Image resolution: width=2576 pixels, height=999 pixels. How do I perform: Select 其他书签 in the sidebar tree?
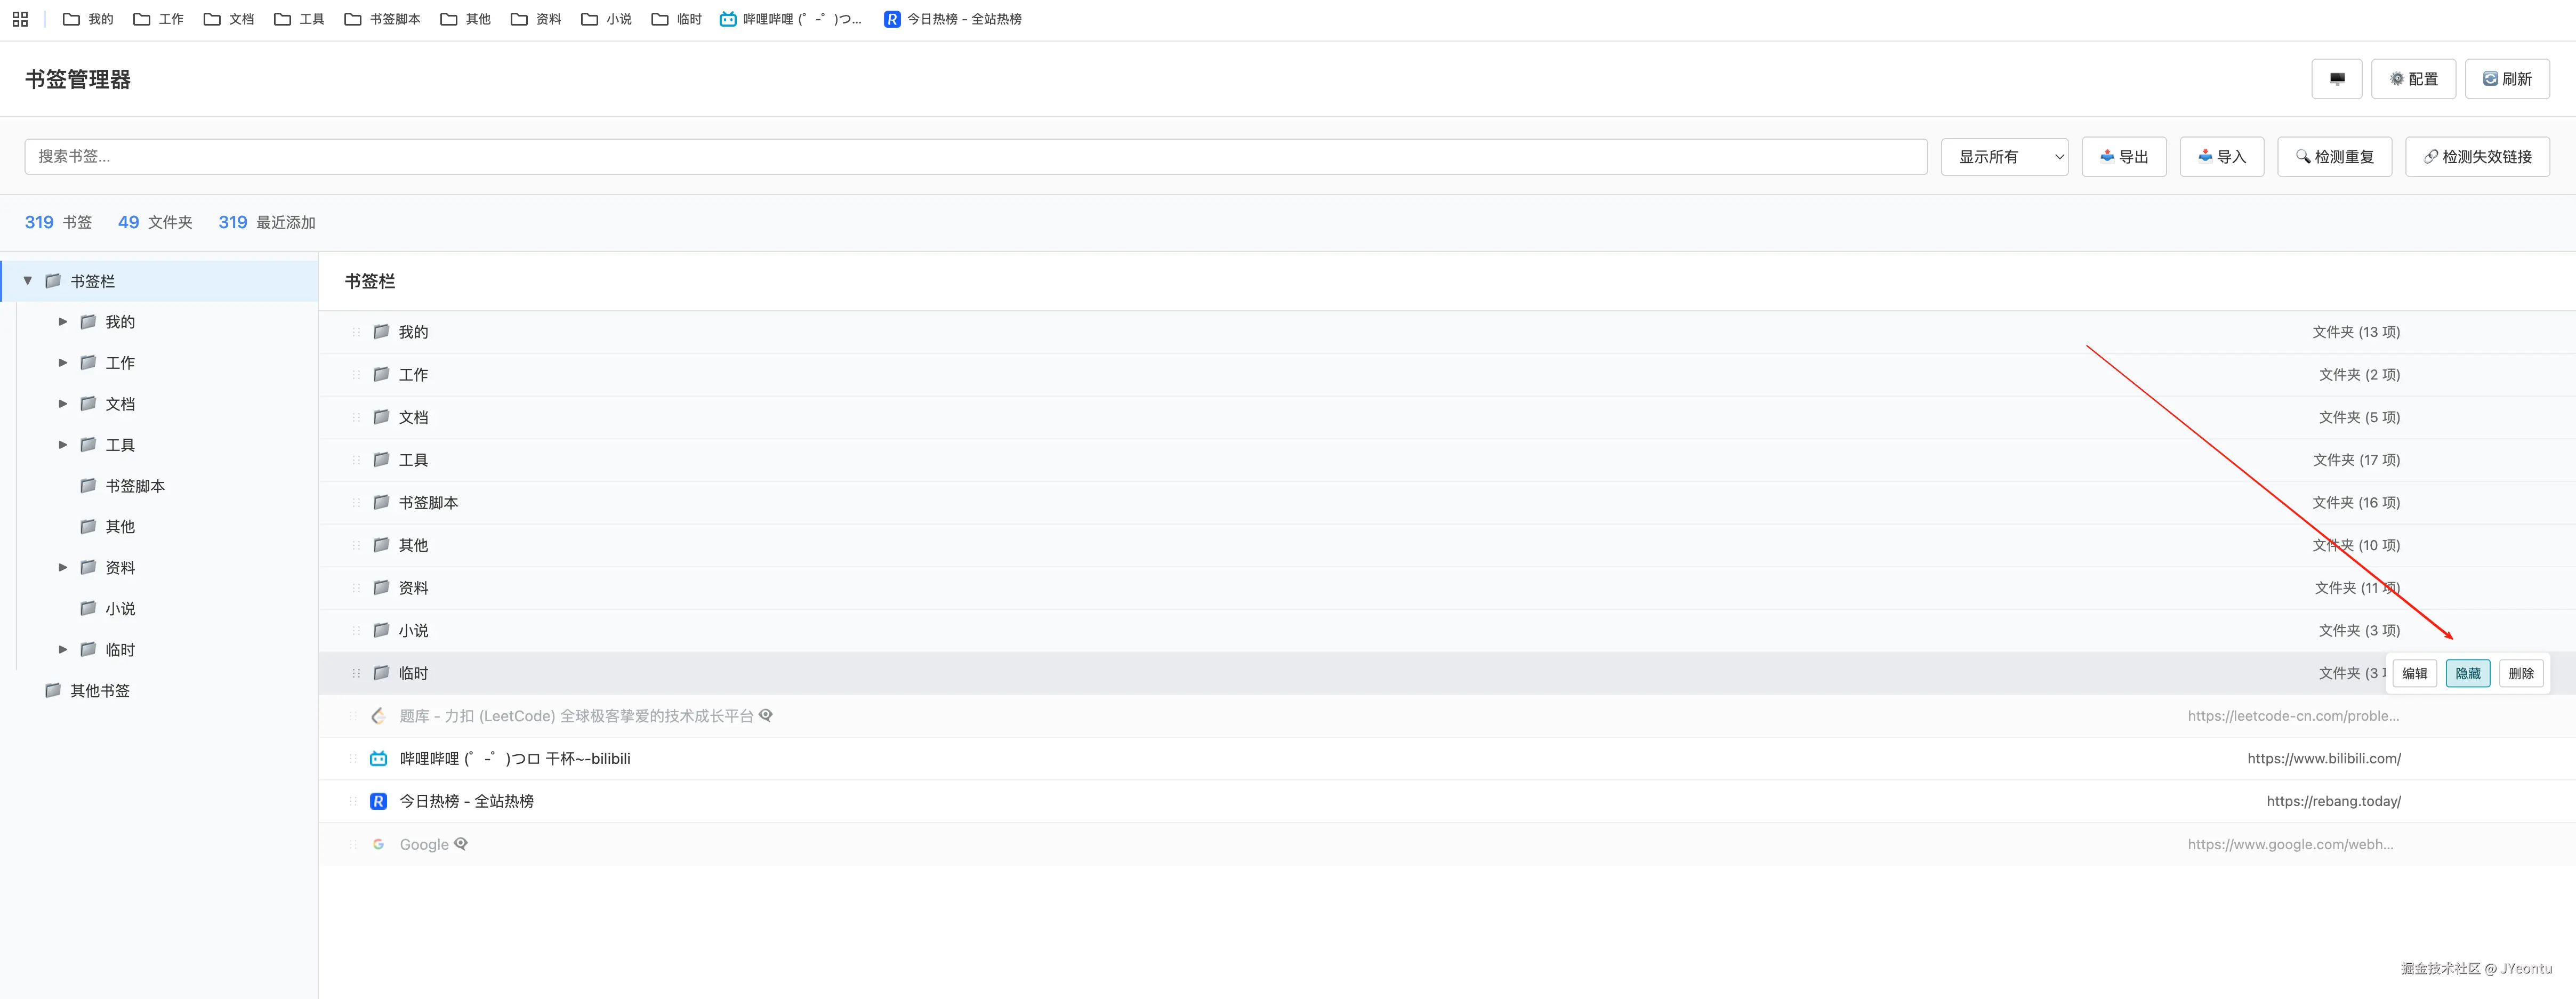coord(99,691)
